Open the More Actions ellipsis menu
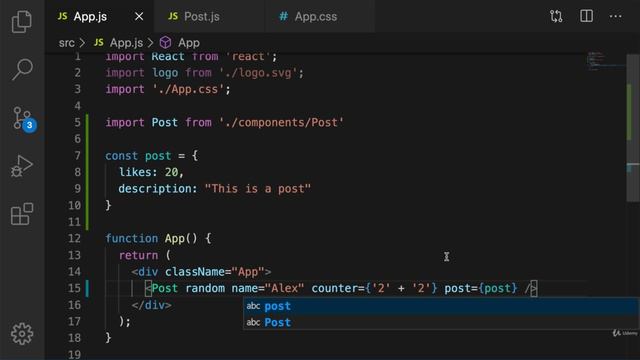This screenshot has height=360, width=640. tap(616, 16)
